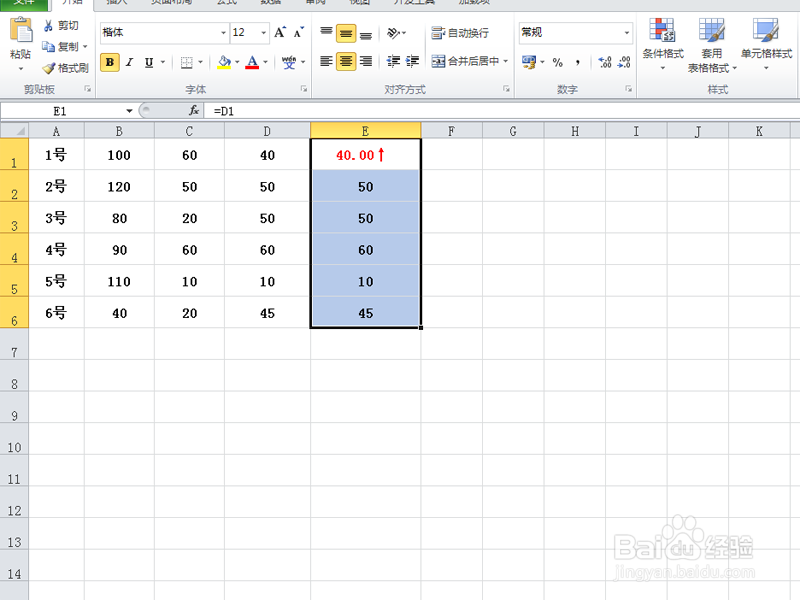The height and width of the screenshot is (600, 800).
Task: Decrease decimal places
Action: pyautogui.click(x=624, y=62)
